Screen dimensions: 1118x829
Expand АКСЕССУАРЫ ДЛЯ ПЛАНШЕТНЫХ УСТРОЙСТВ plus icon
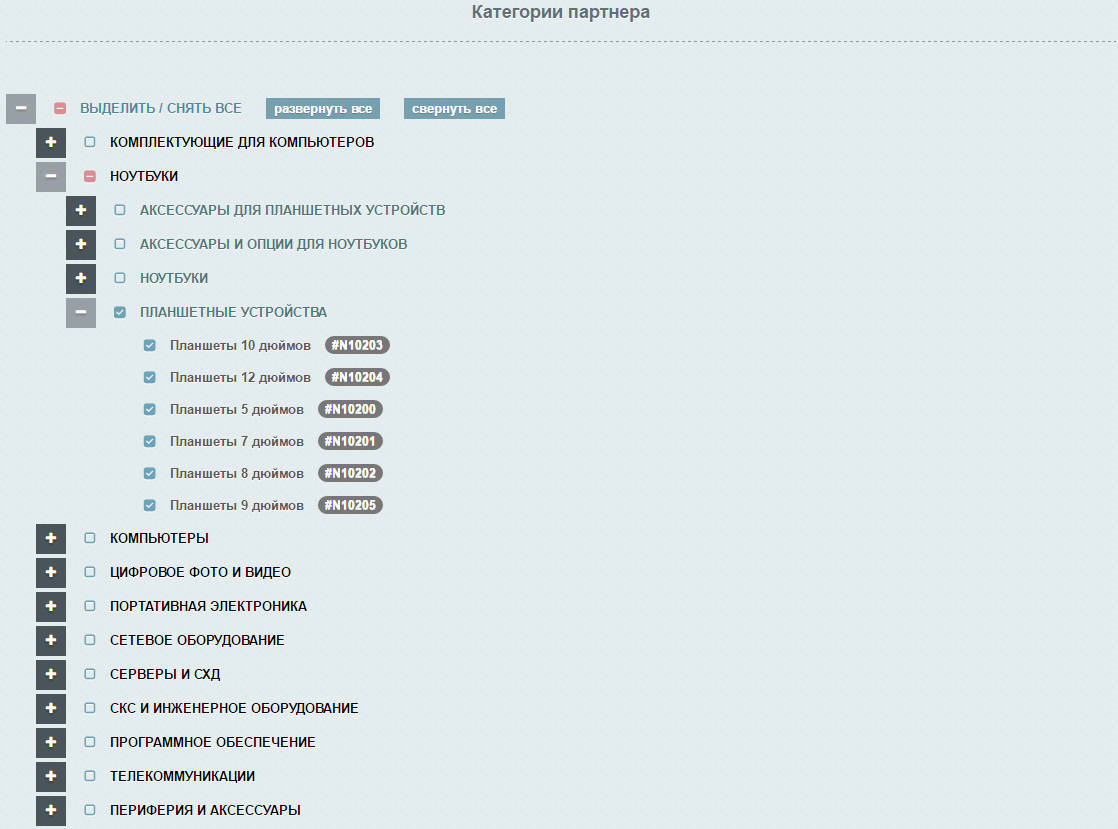81,210
